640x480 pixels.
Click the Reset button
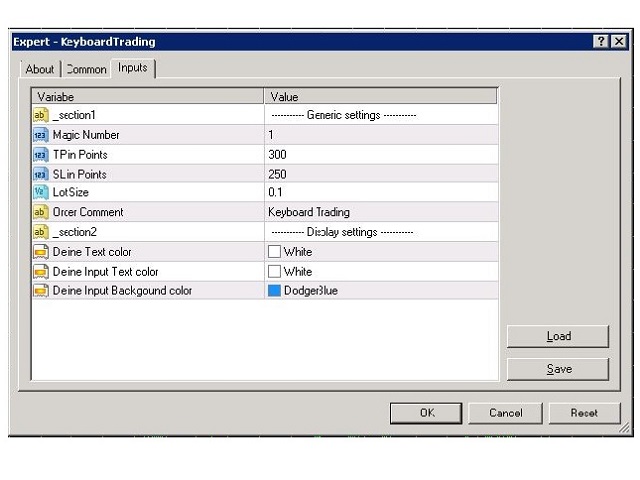click(584, 413)
